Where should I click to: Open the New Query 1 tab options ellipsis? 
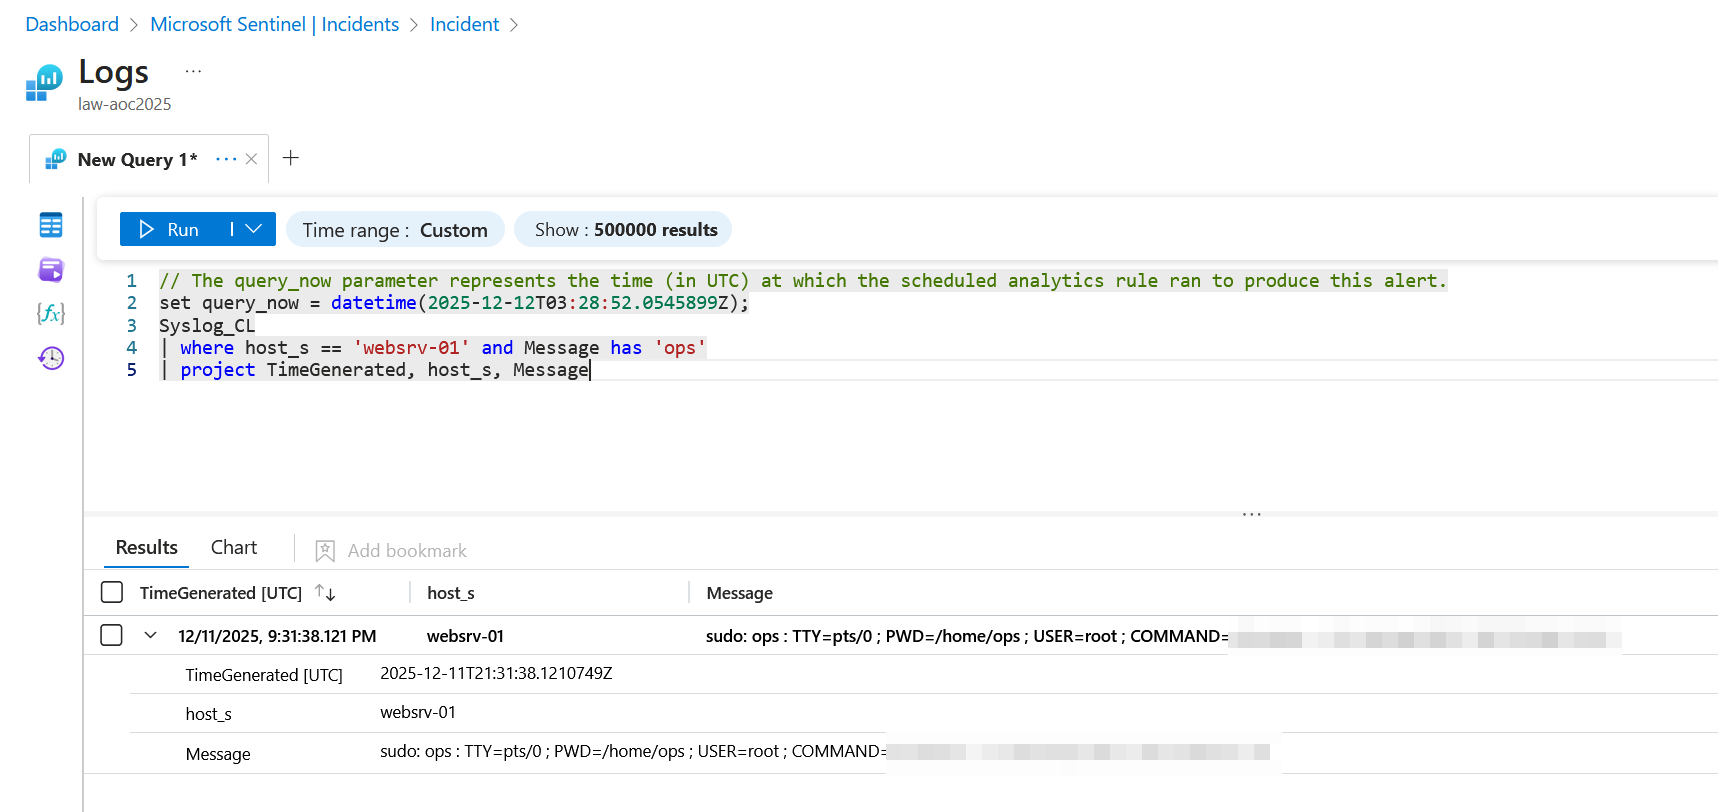[x=226, y=159]
